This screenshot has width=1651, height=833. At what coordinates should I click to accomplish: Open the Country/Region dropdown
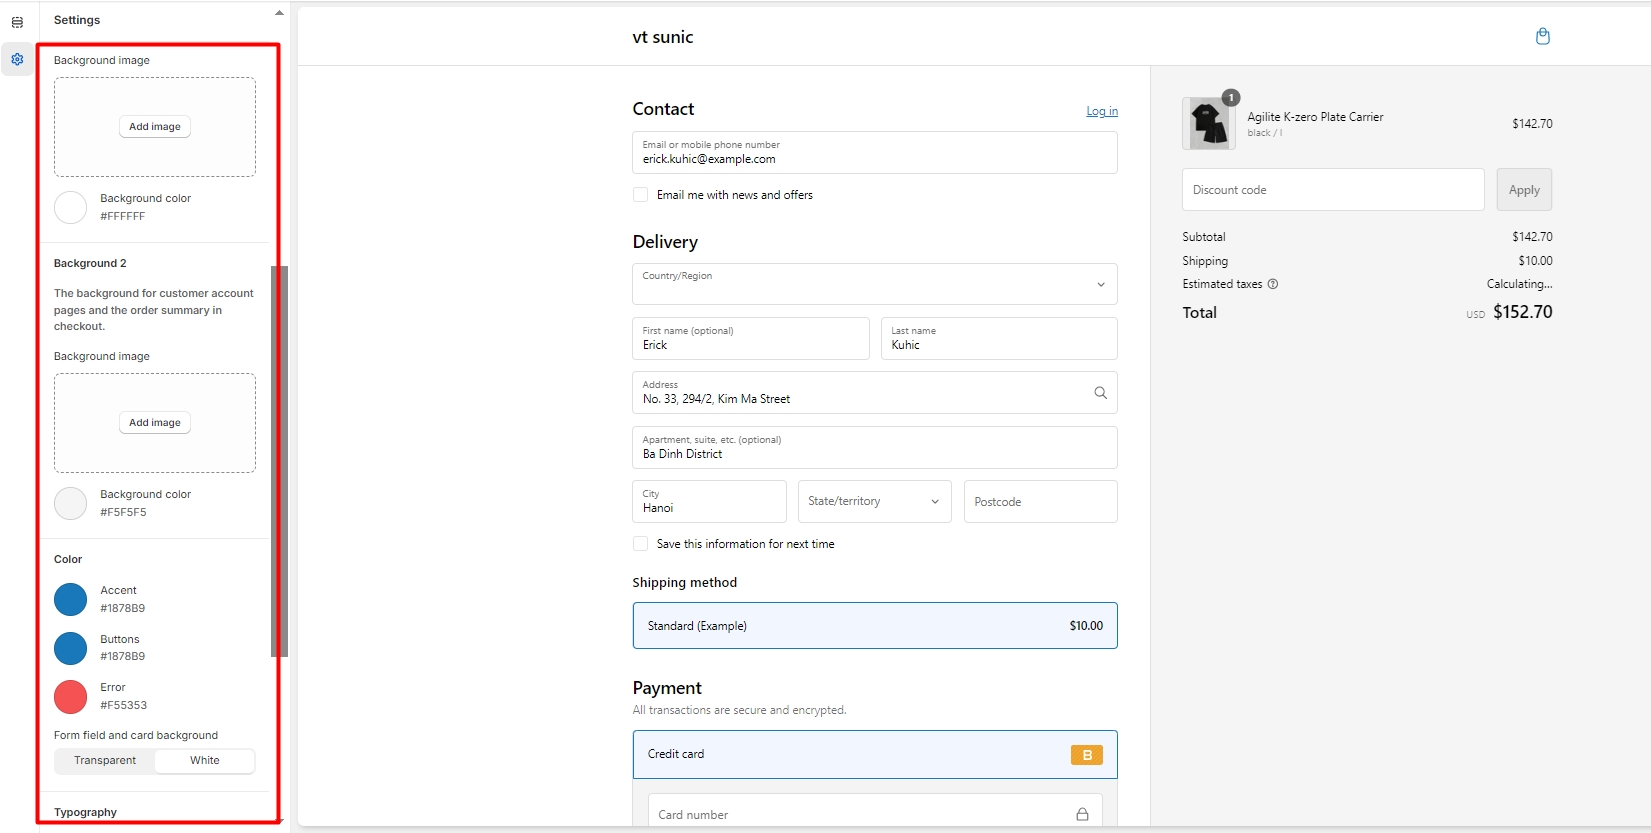874,284
